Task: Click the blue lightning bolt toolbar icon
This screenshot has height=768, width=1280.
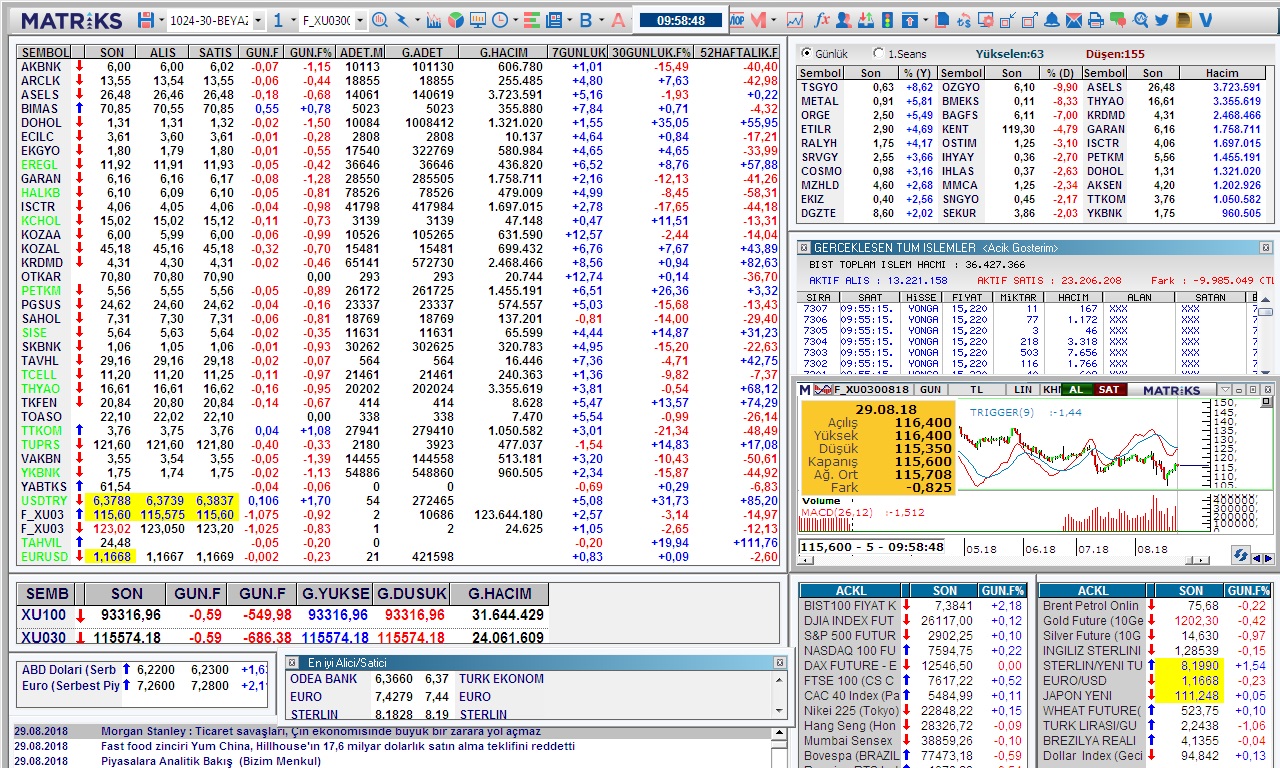Action: tap(402, 20)
